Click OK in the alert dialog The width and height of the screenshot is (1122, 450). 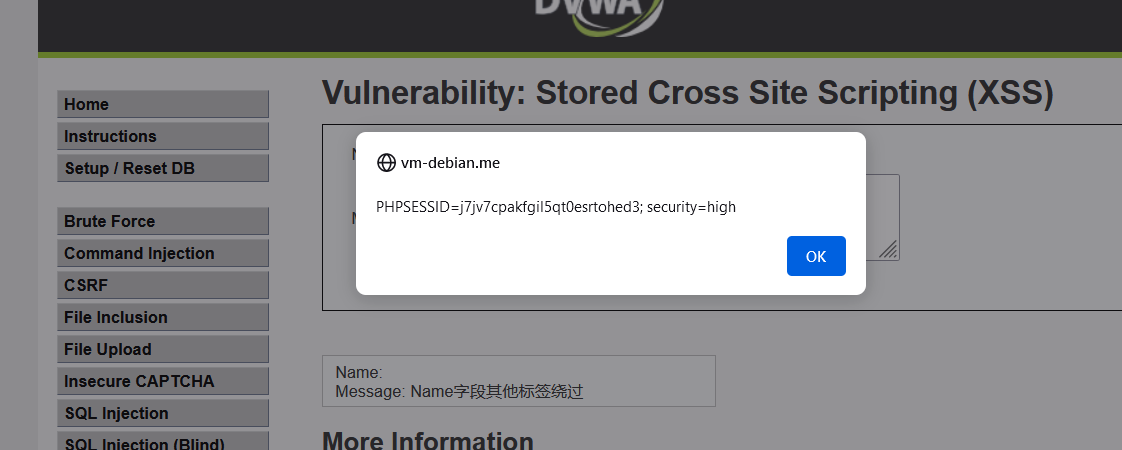coord(816,256)
